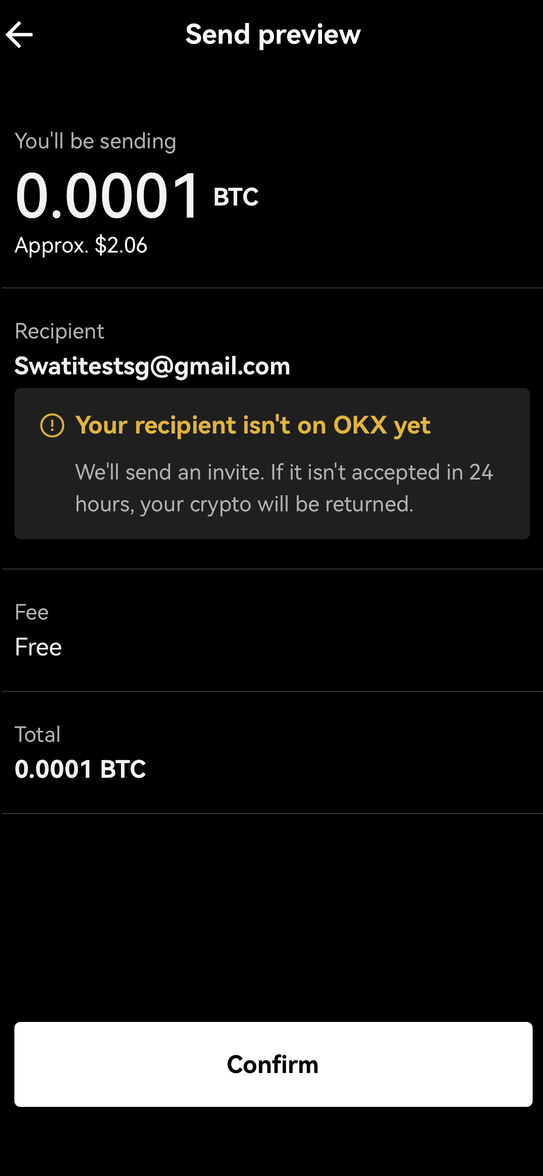
Task: Tap the empty area above Confirm
Action: pyautogui.click(x=272, y=916)
